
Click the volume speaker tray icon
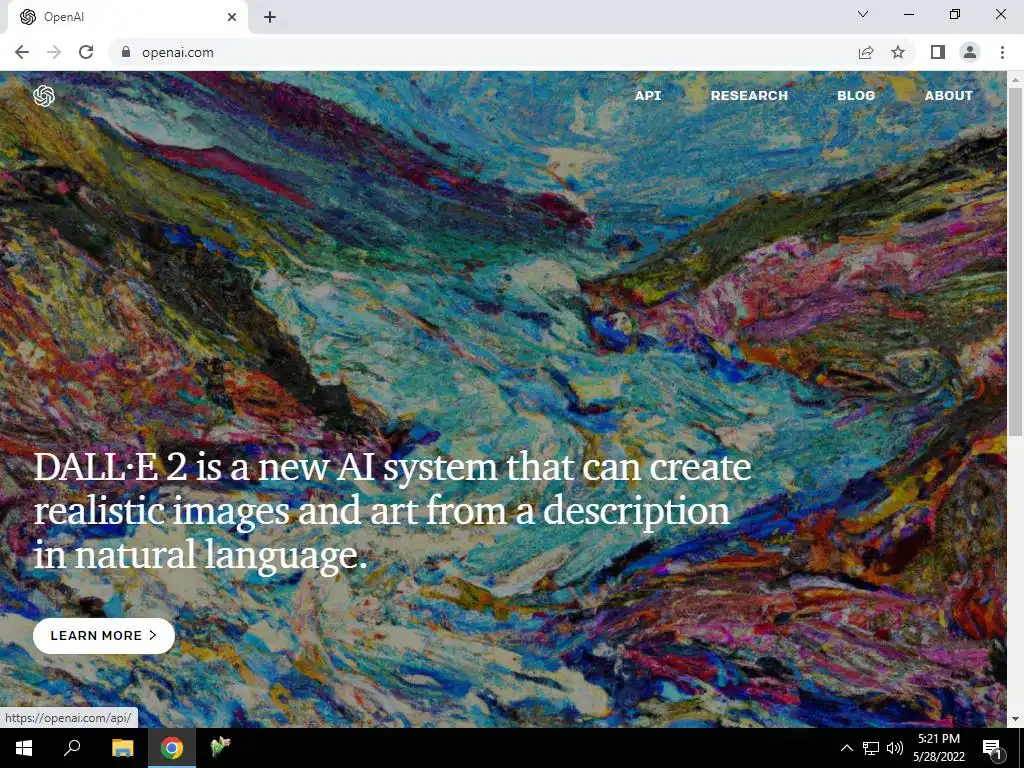tap(895, 748)
